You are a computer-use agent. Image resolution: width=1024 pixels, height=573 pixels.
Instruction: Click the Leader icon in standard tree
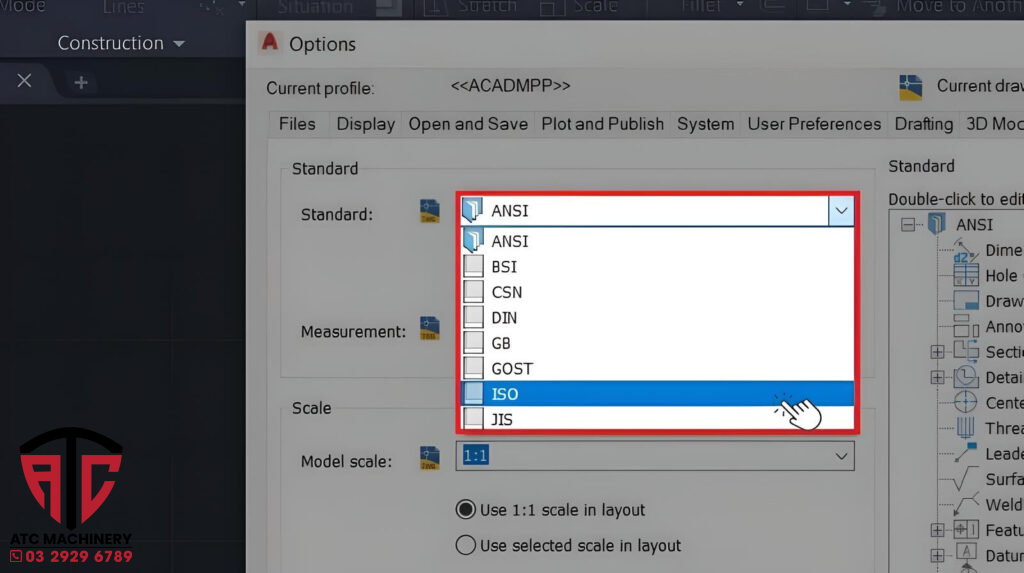(966, 453)
